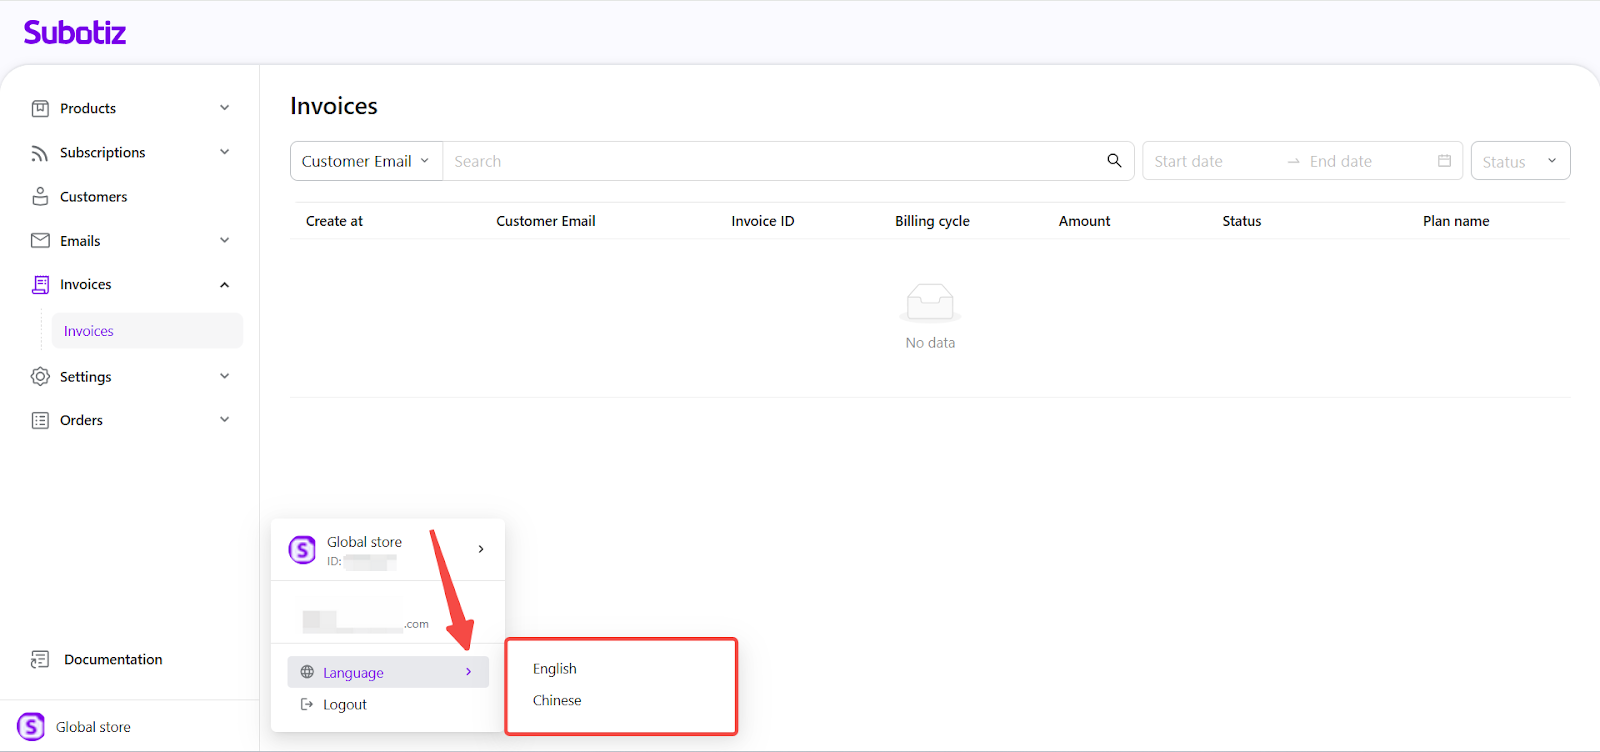Expand the Products sidebar section

coord(224,108)
